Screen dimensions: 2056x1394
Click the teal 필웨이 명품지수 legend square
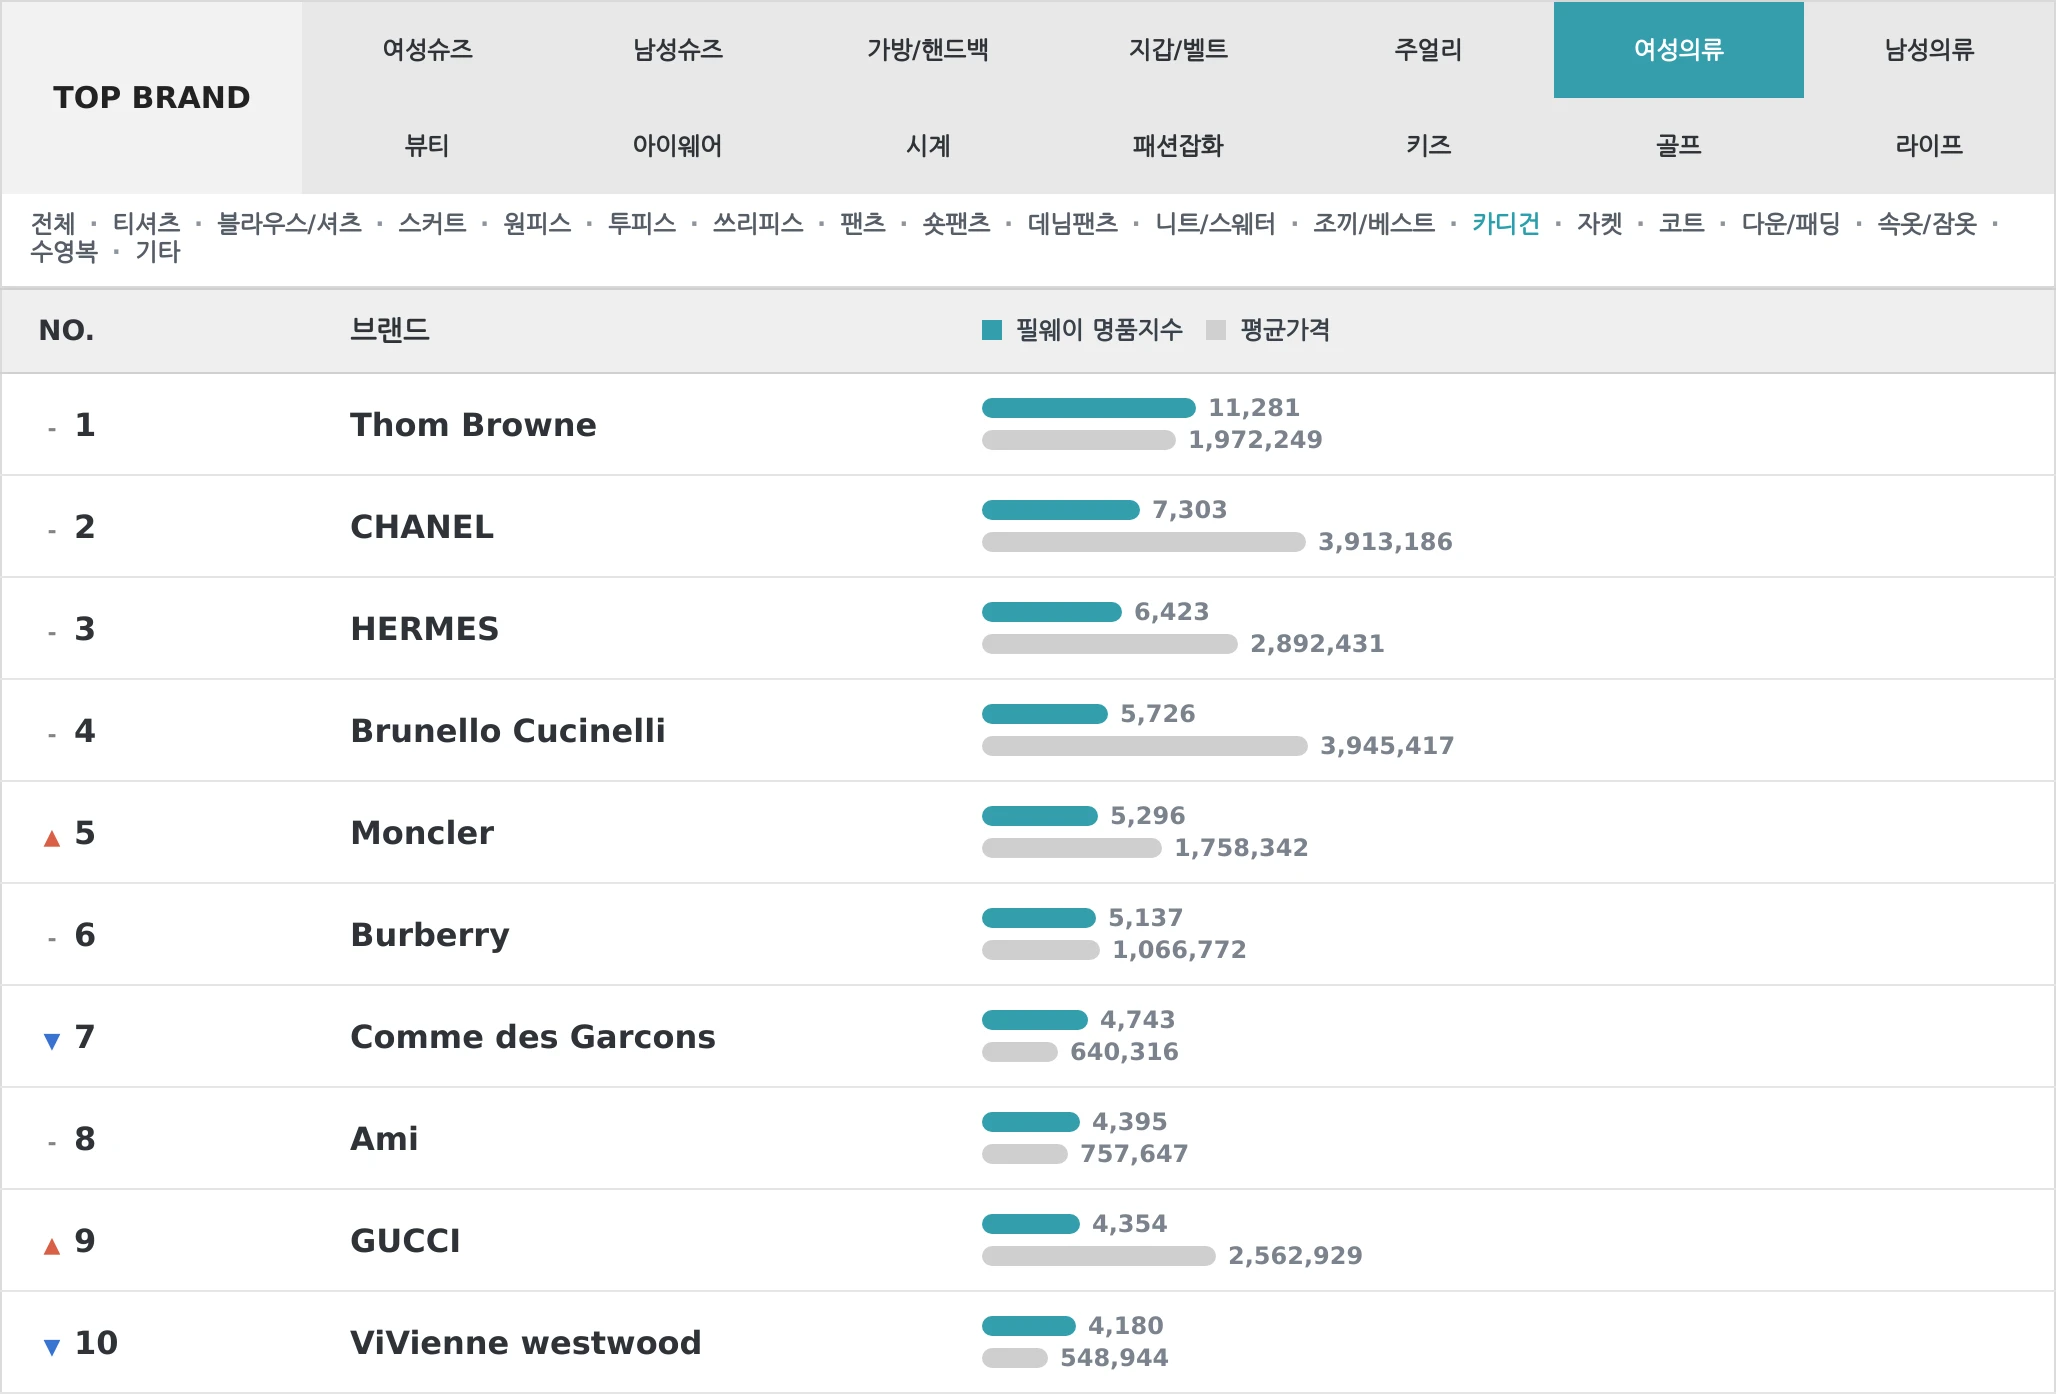992,330
